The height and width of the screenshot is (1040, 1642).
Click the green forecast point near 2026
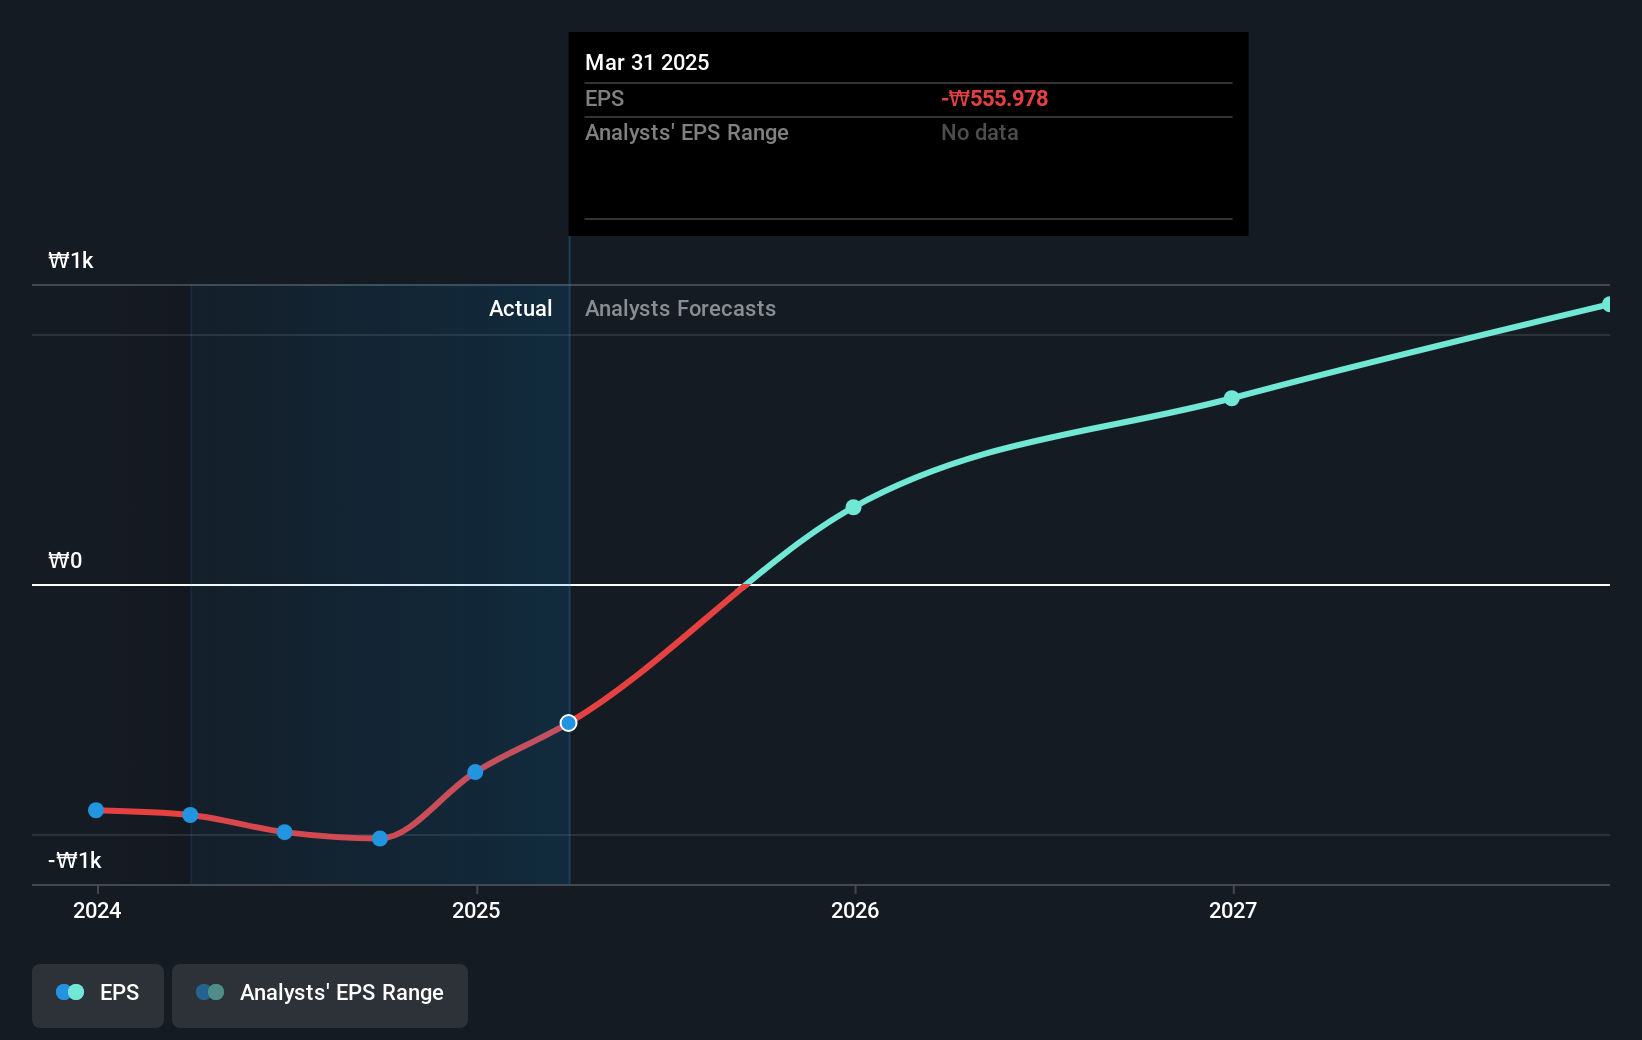[853, 507]
